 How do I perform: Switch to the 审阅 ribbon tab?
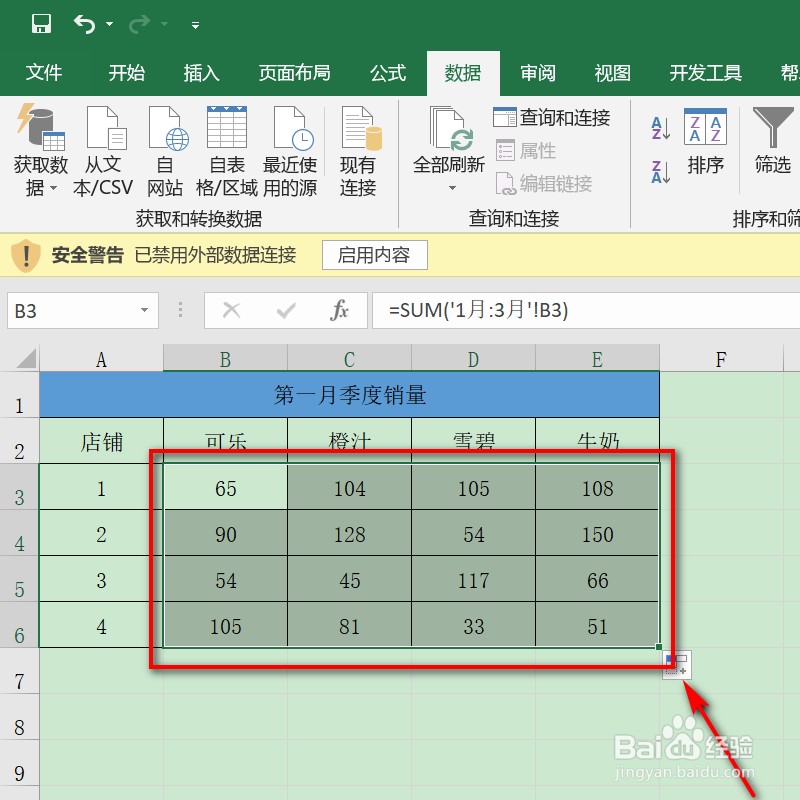click(x=537, y=72)
